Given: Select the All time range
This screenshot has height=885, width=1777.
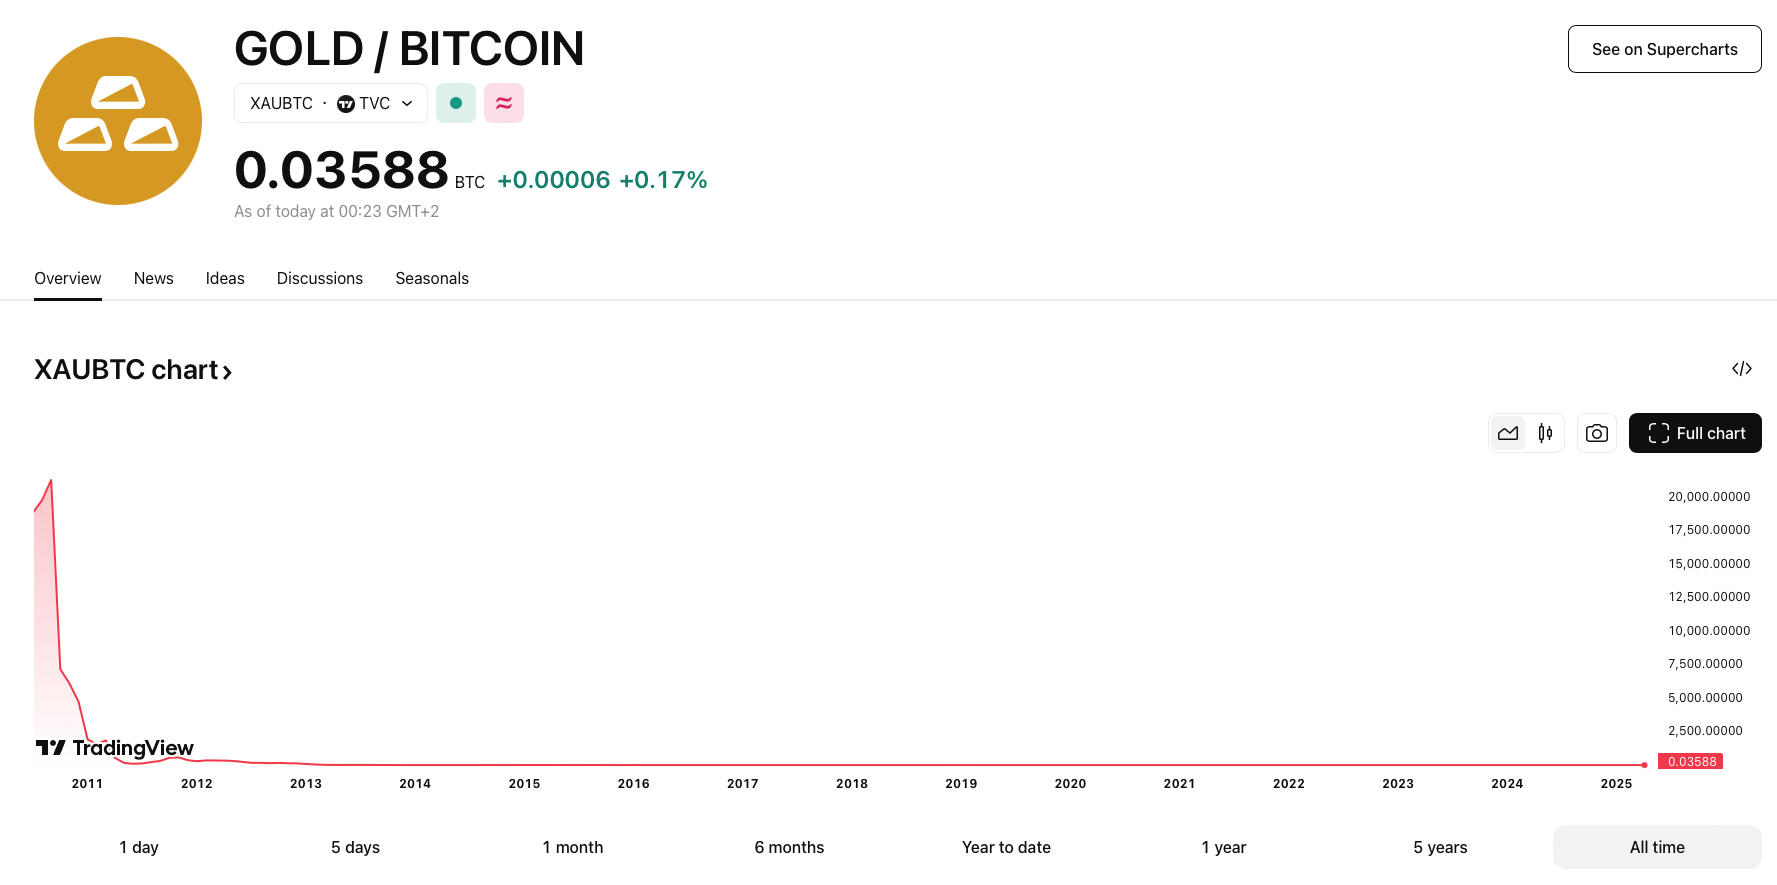Looking at the screenshot, I should pos(1656,847).
